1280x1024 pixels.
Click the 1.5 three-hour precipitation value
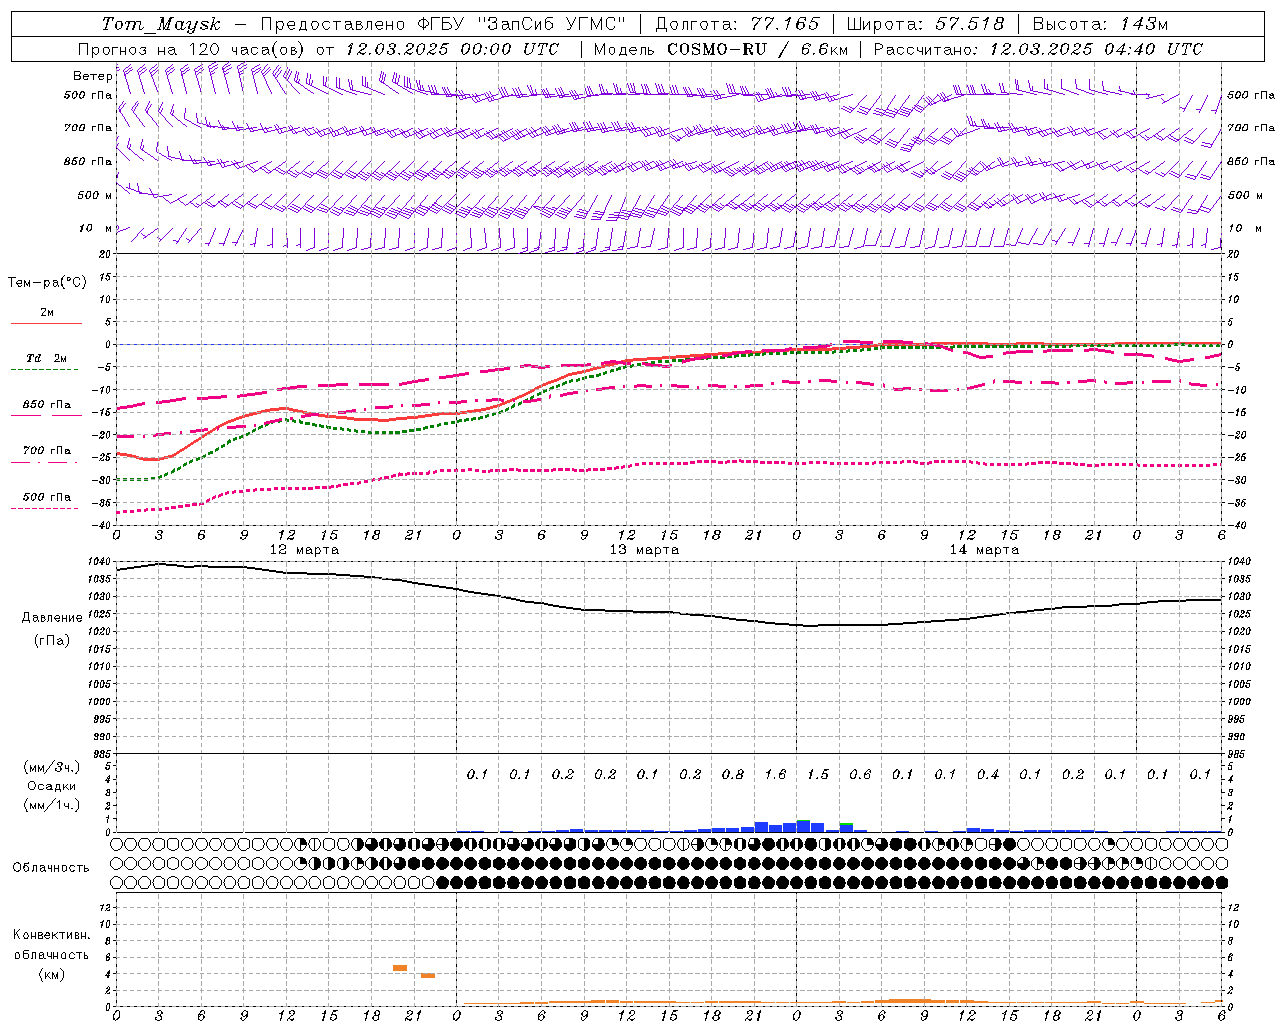(818, 774)
